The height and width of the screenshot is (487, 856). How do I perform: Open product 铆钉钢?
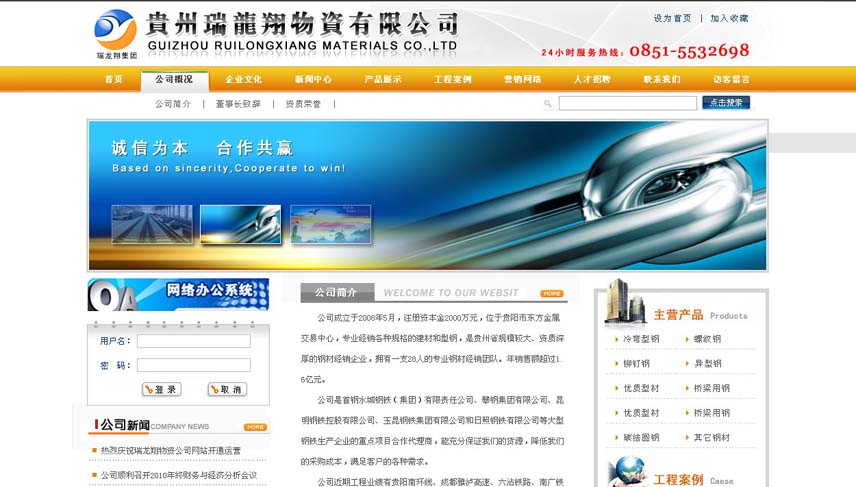point(637,364)
